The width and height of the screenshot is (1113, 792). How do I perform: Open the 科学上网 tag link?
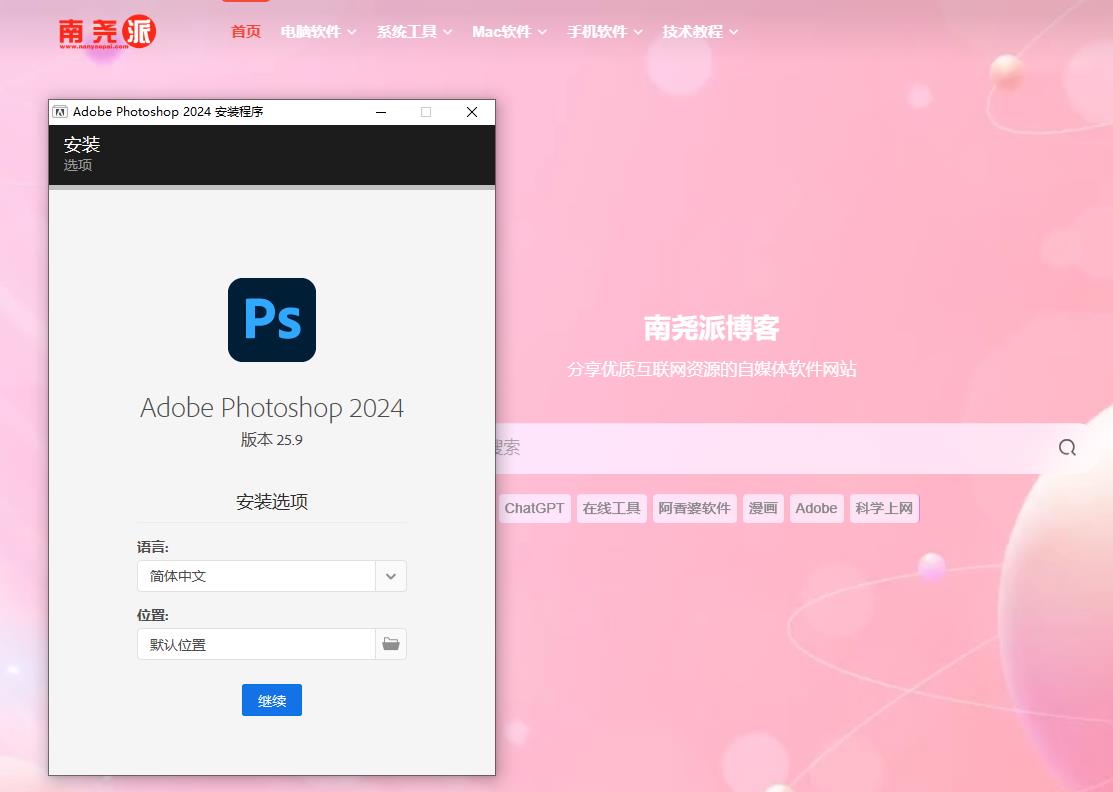(884, 508)
